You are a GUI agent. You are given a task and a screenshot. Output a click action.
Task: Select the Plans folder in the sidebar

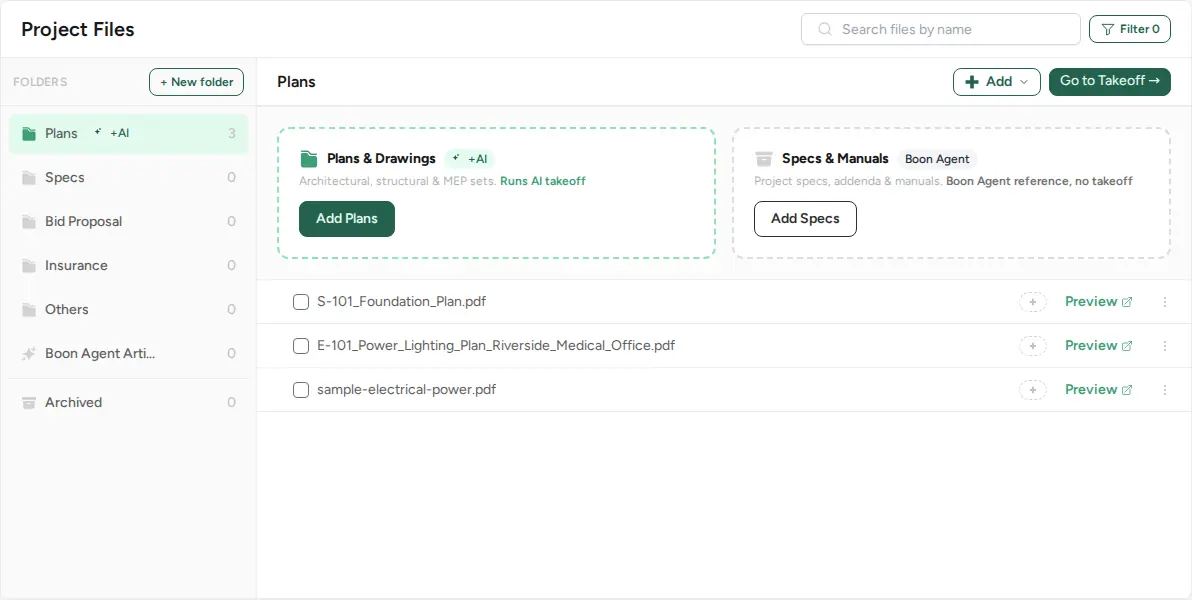(x=128, y=134)
